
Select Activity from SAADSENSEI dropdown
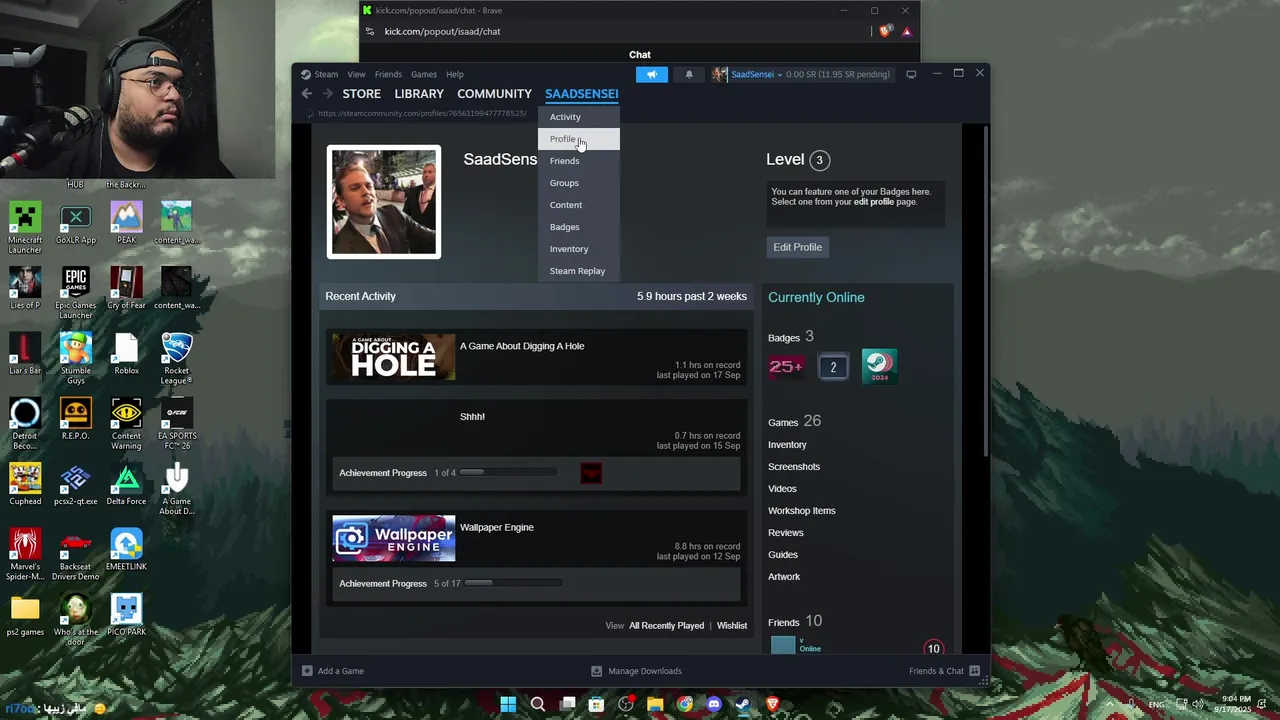(x=579, y=117)
